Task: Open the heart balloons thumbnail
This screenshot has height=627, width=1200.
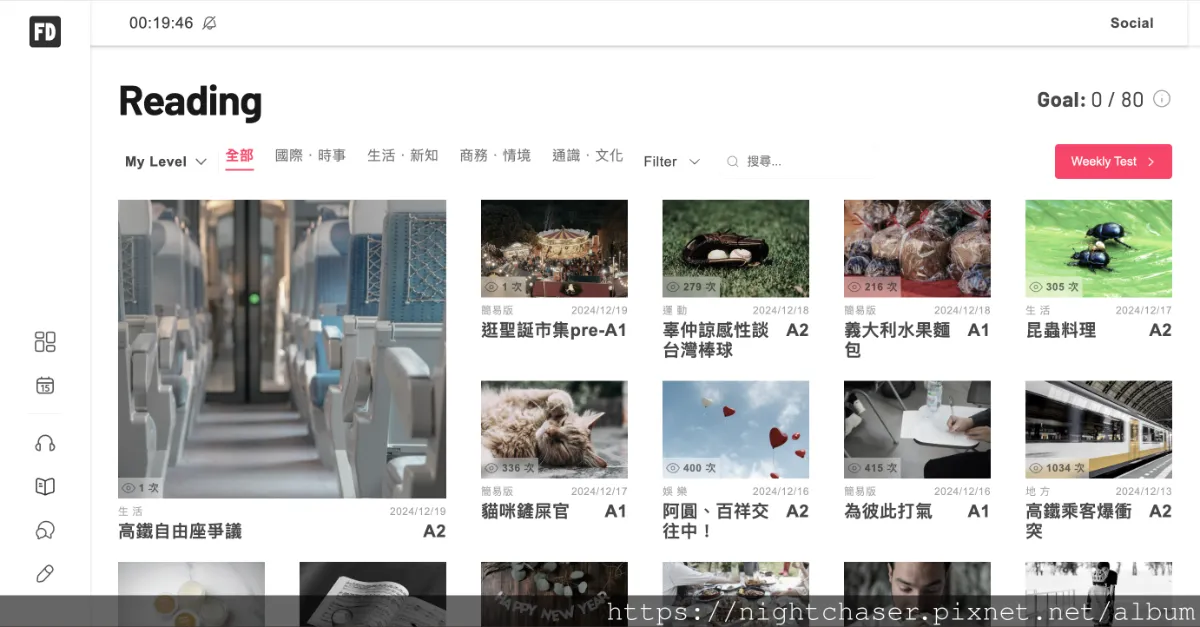Action: coord(736,429)
